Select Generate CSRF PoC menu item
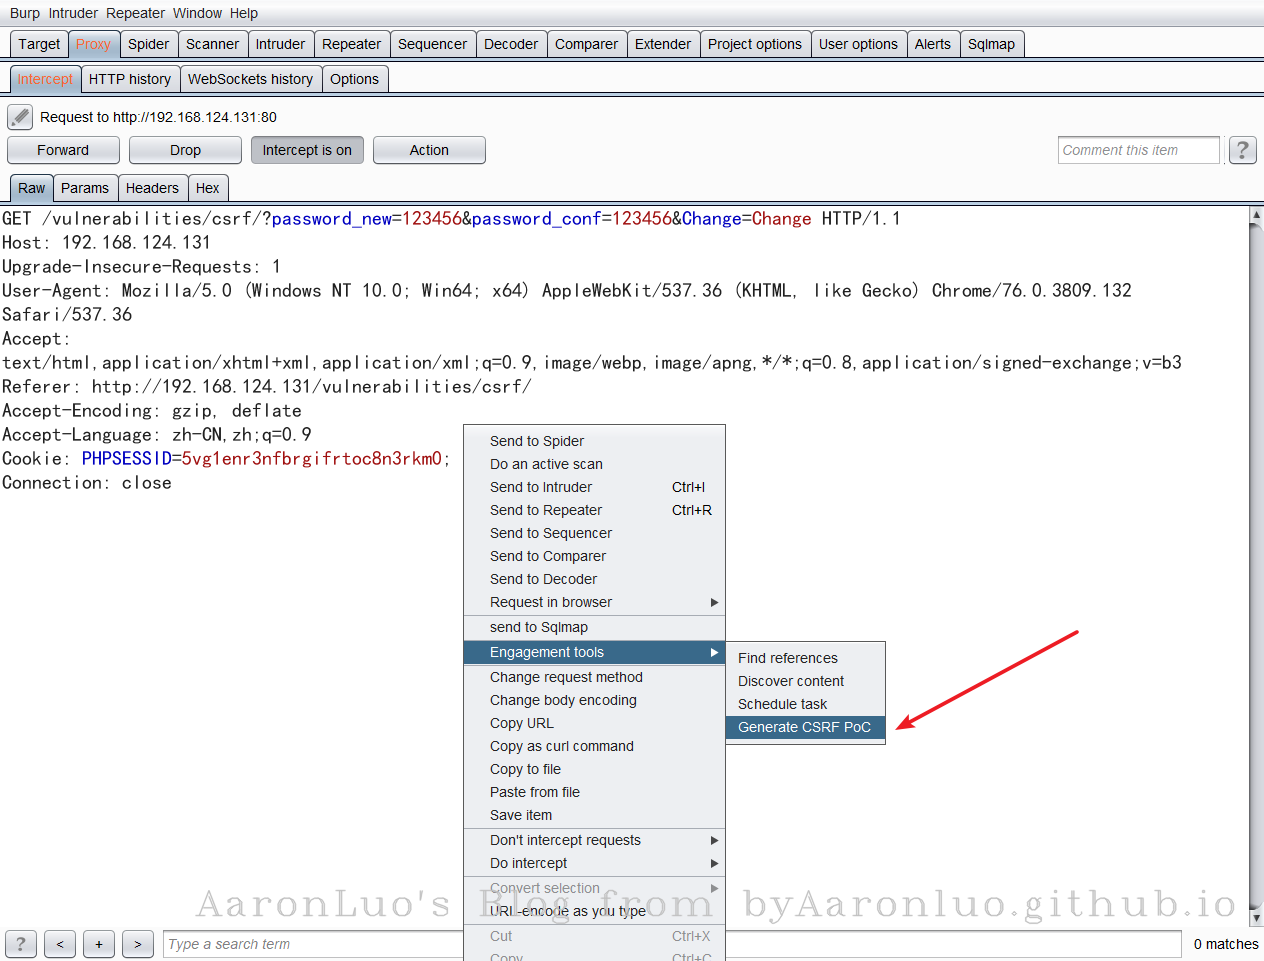The image size is (1264, 961). [x=804, y=727]
